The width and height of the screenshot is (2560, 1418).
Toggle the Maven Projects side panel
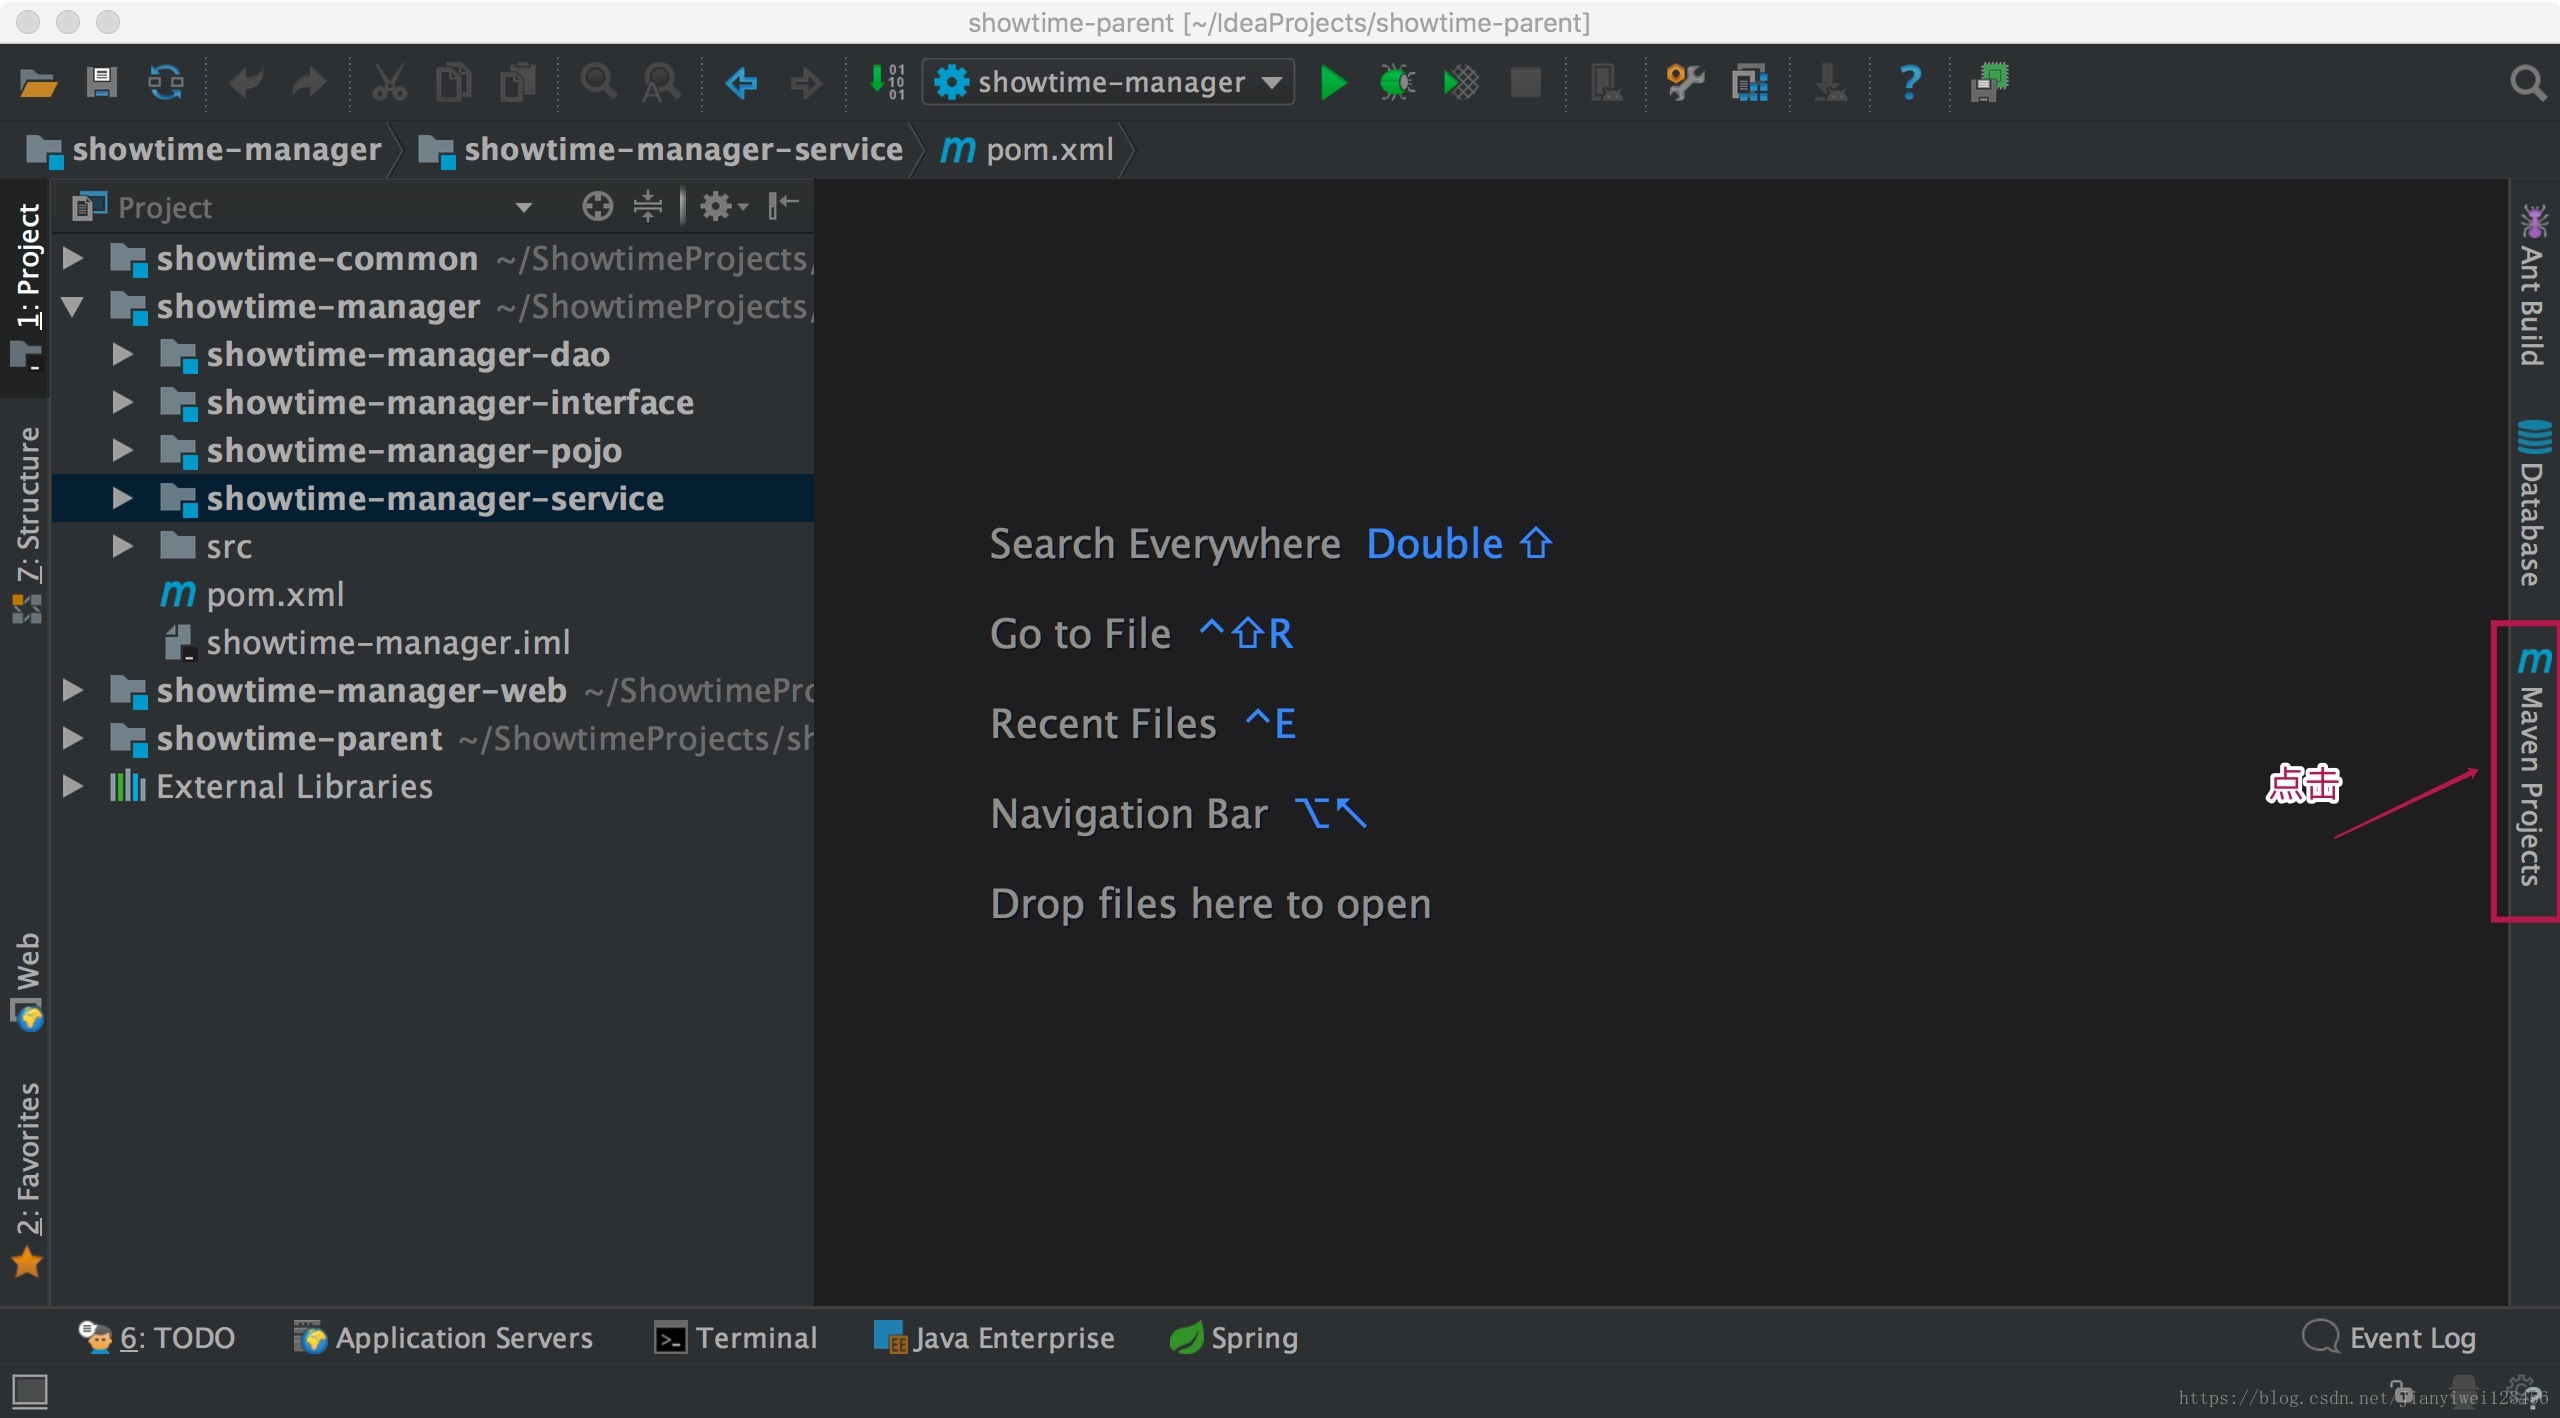(x=2531, y=770)
